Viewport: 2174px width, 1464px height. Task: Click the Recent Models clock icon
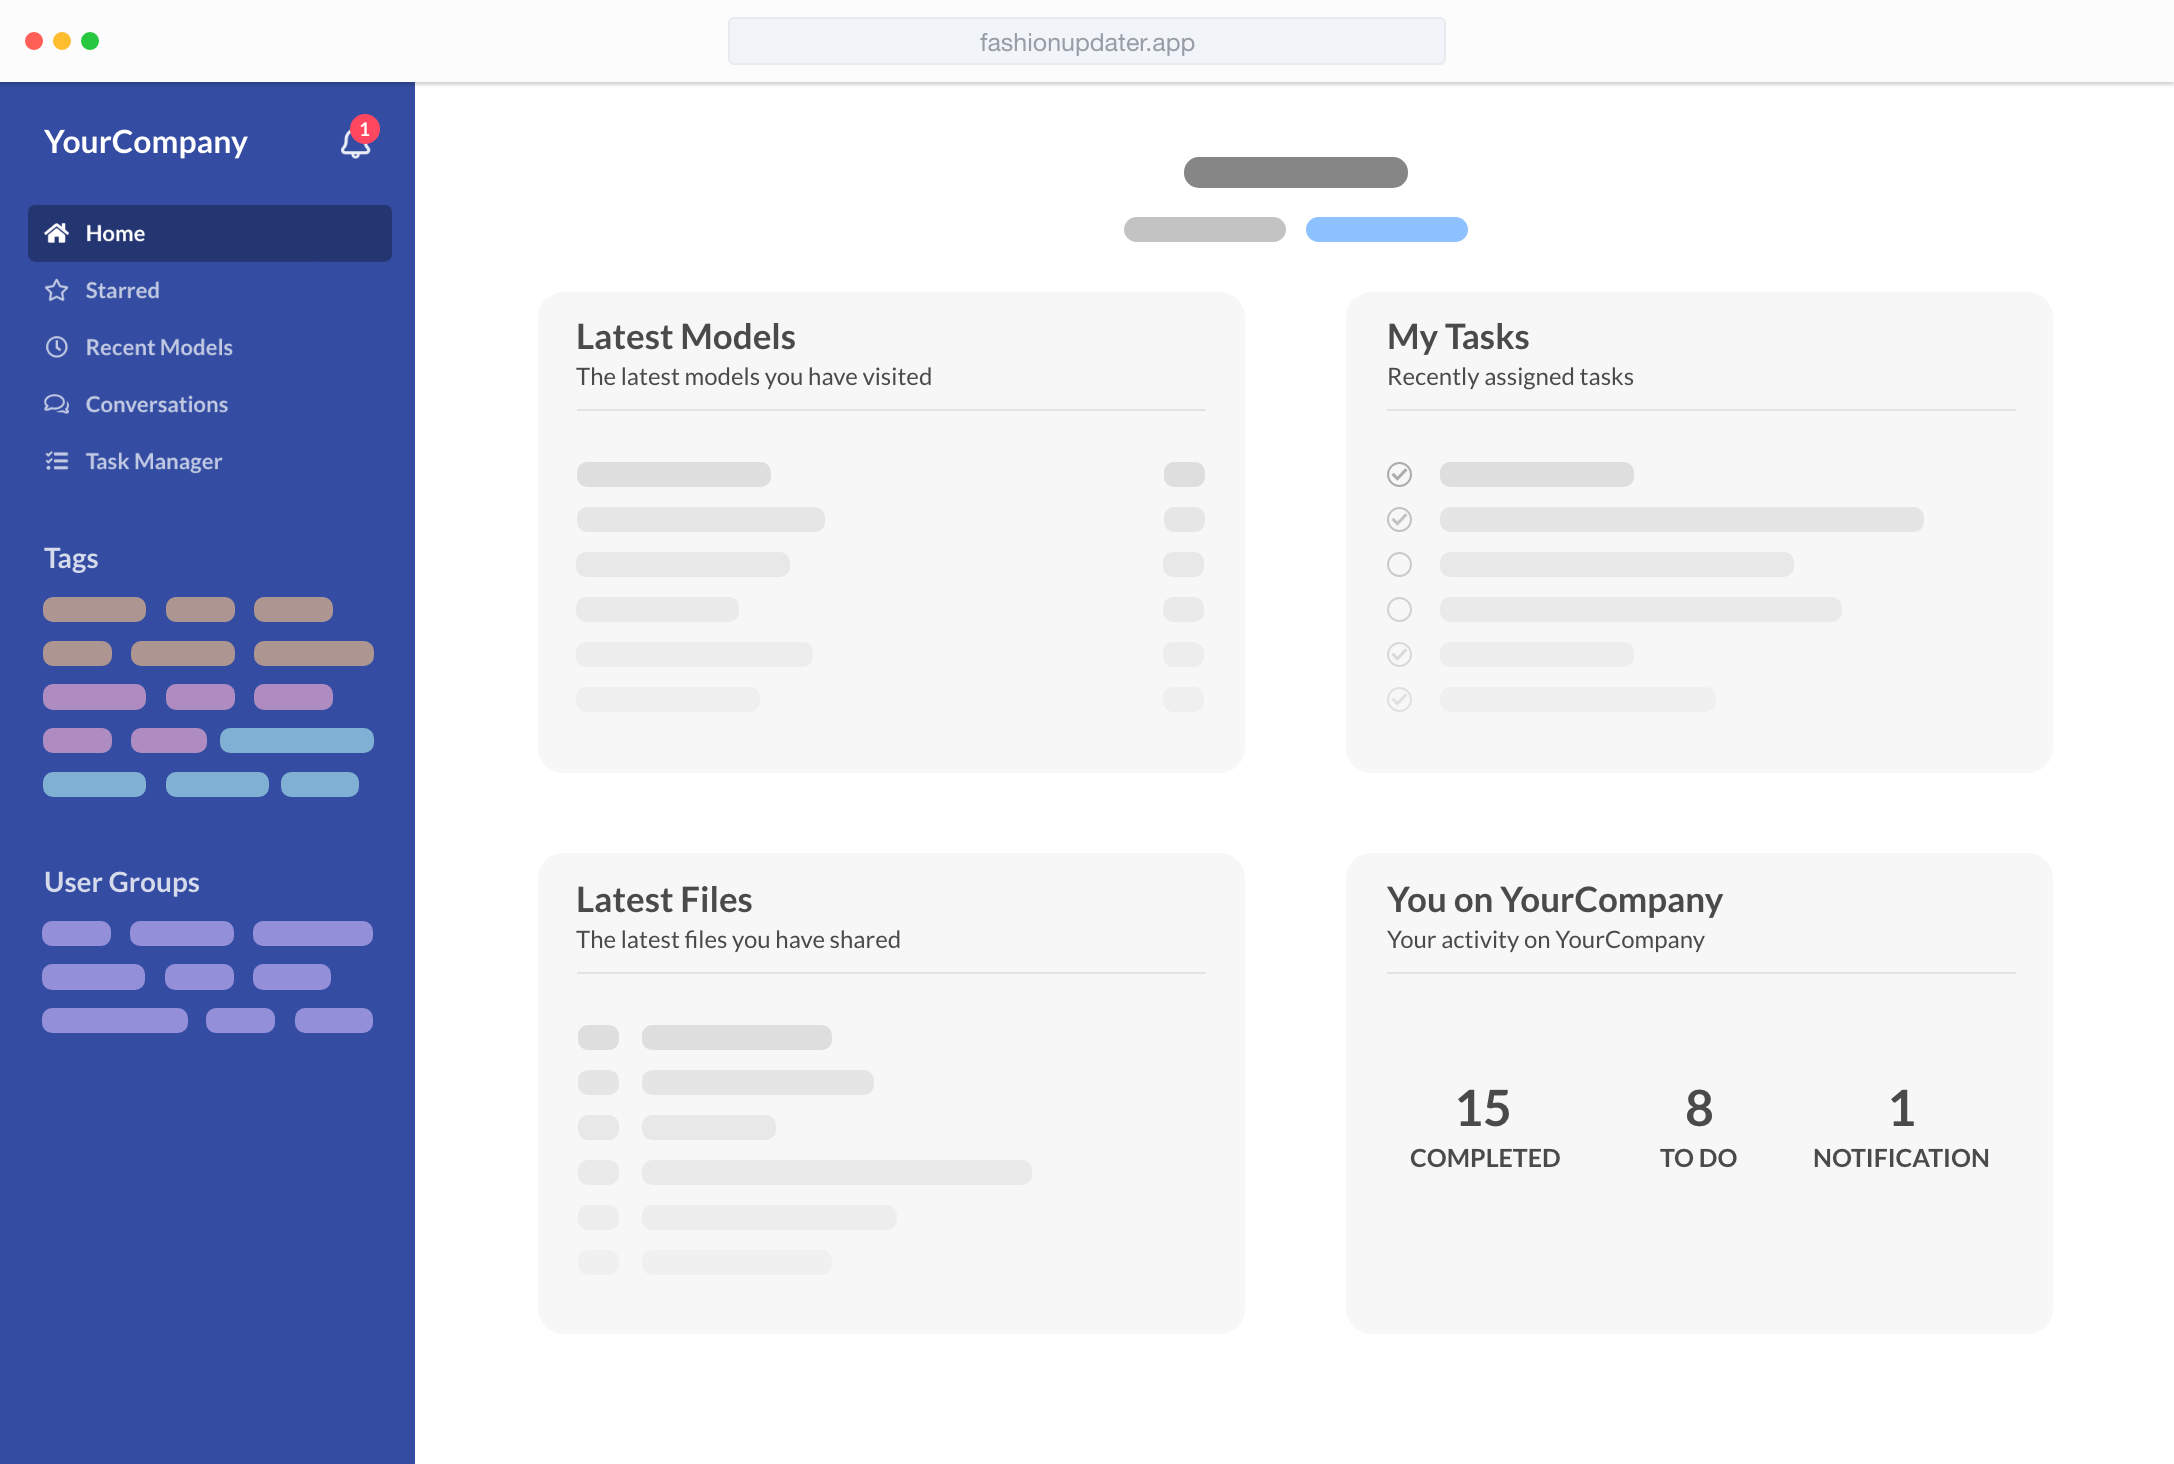pos(57,347)
